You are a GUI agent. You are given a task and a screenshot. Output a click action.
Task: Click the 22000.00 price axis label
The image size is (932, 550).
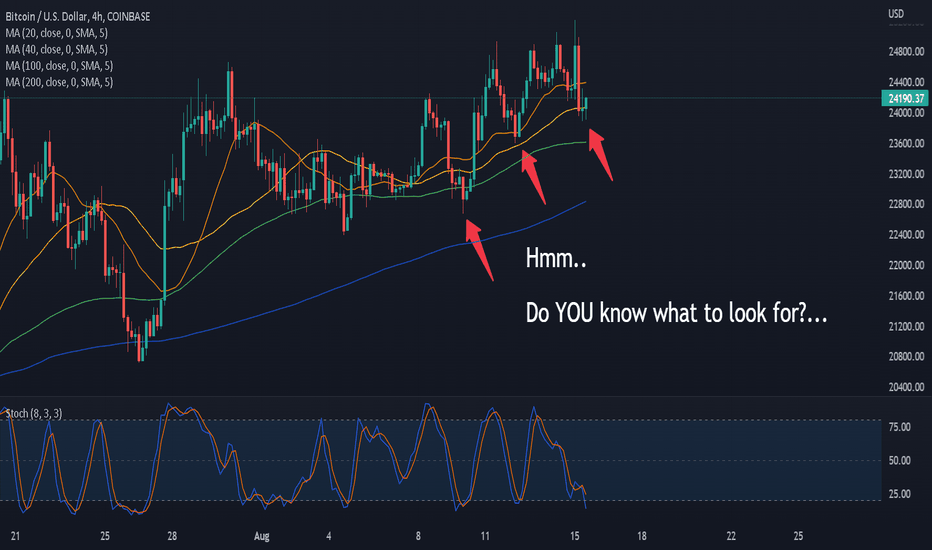[906, 265]
